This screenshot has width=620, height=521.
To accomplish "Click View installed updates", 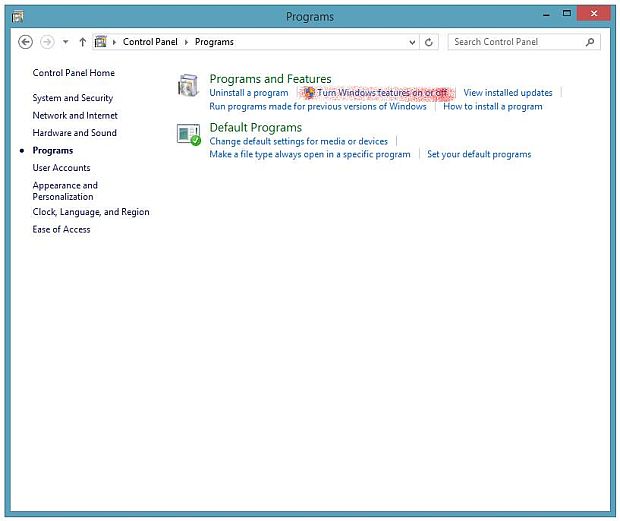I will 508,92.
